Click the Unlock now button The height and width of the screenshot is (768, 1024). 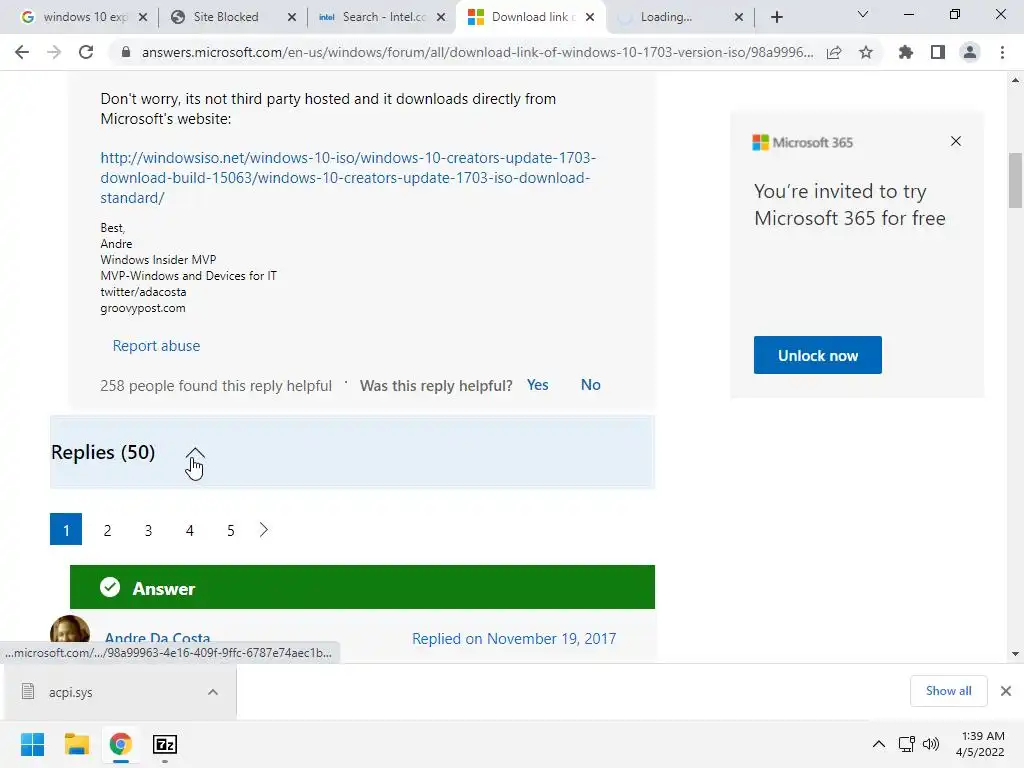pyautogui.click(x=818, y=355)
